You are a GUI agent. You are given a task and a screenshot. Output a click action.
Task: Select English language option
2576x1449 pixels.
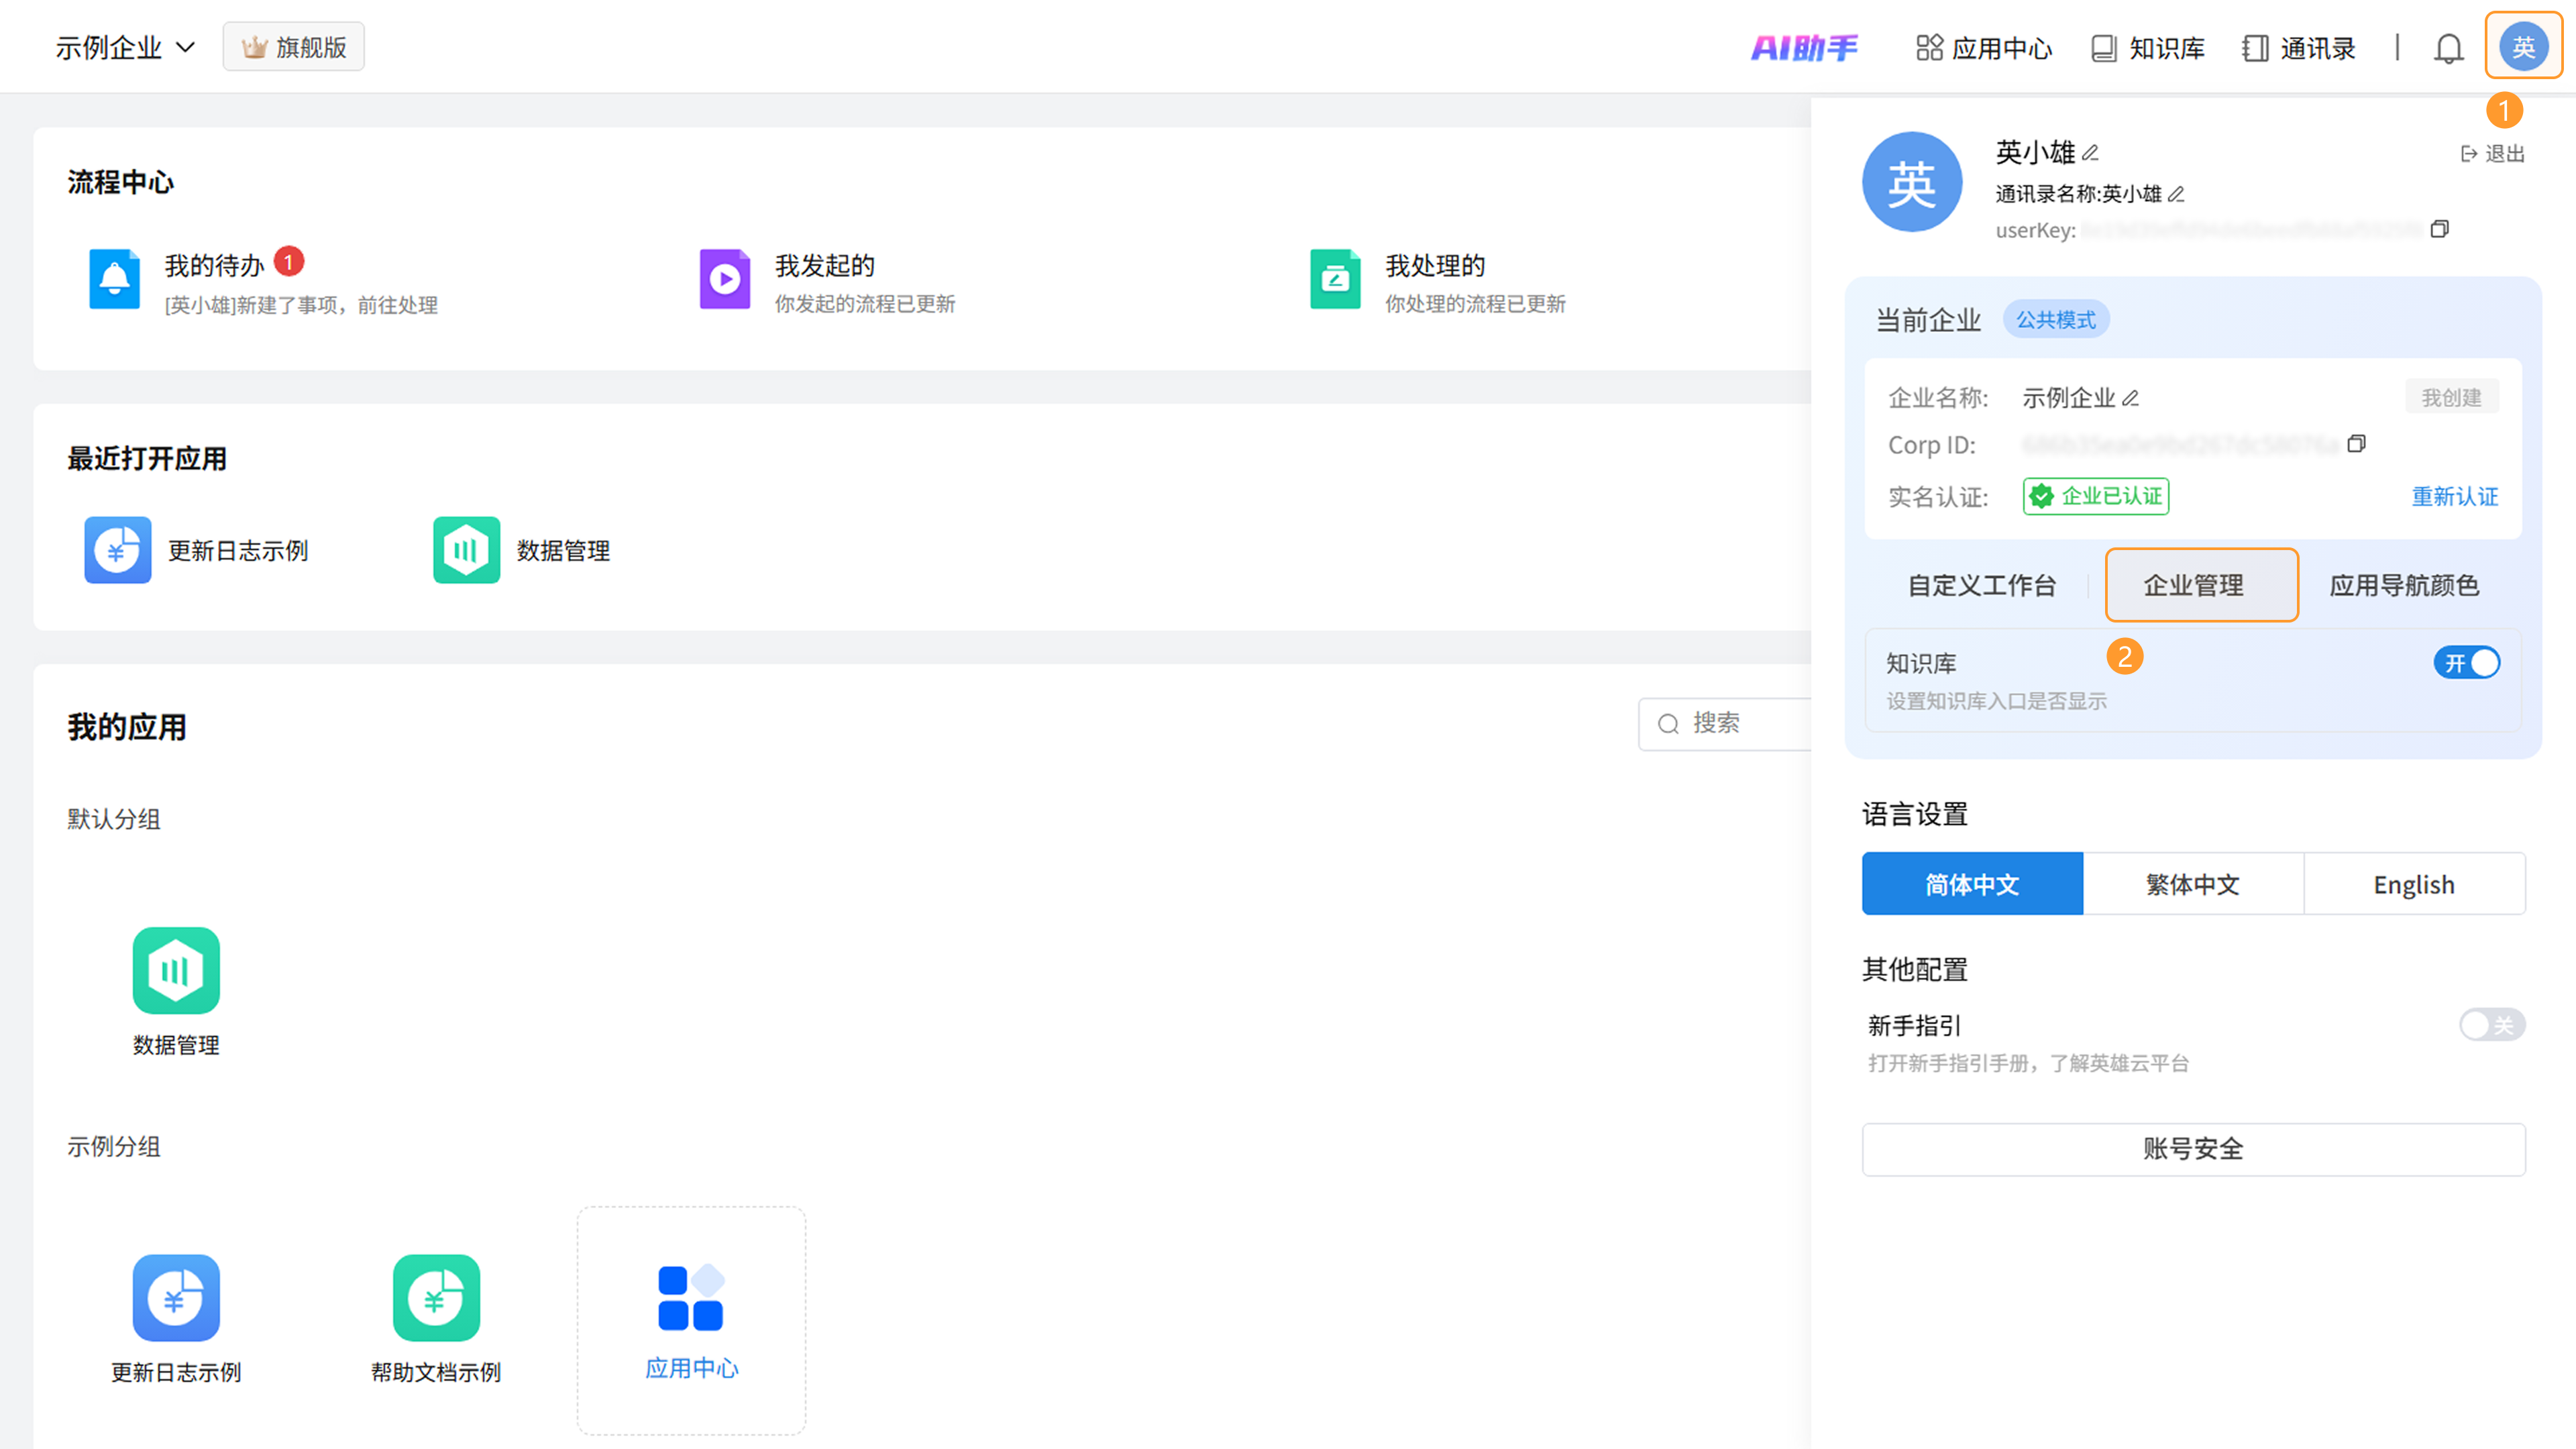click(2413, 884)
